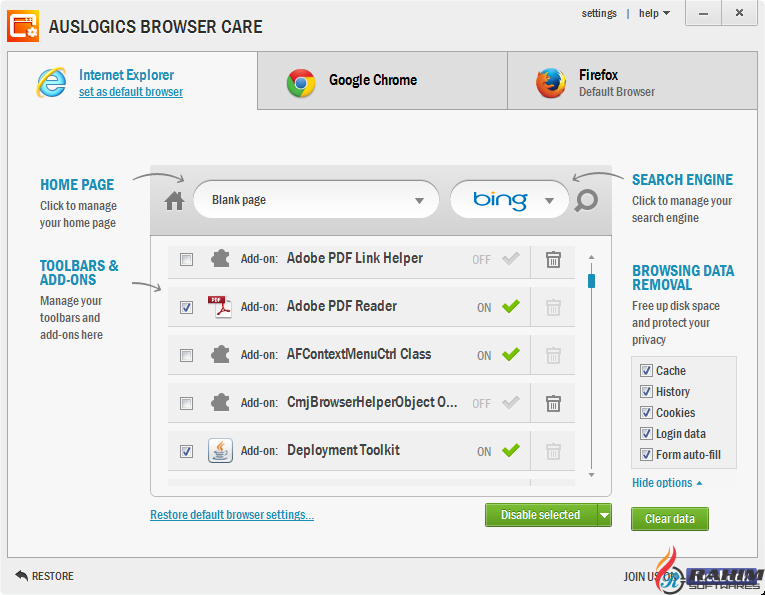Check the CmjBrowserHelperObject add-on checkbox
Screen dimensions: 765x595
click(x=186, y=403)
